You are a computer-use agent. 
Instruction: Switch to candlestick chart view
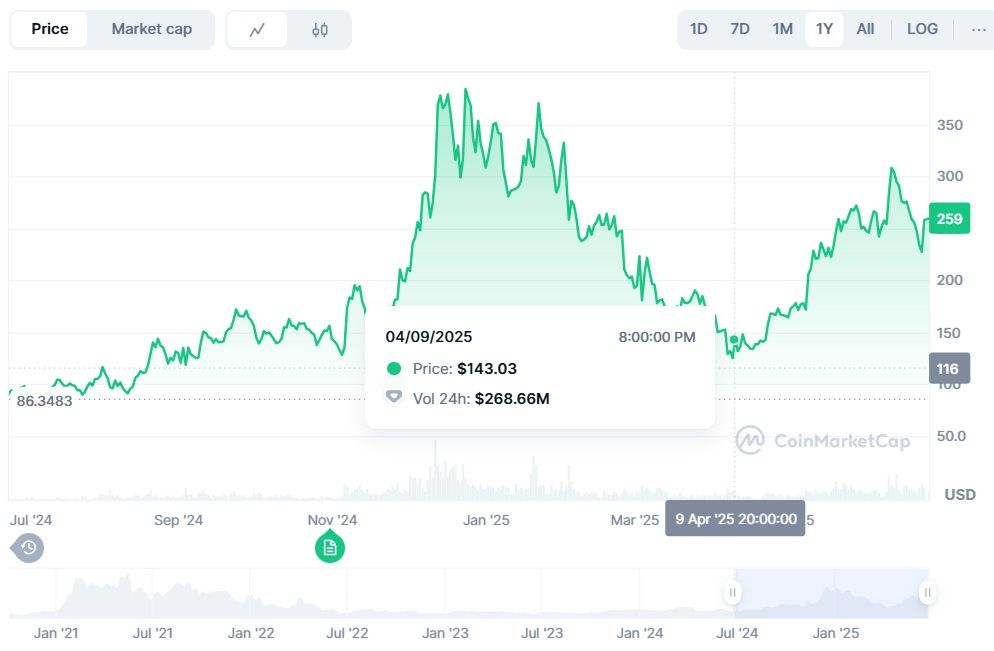tap(319, 30)
